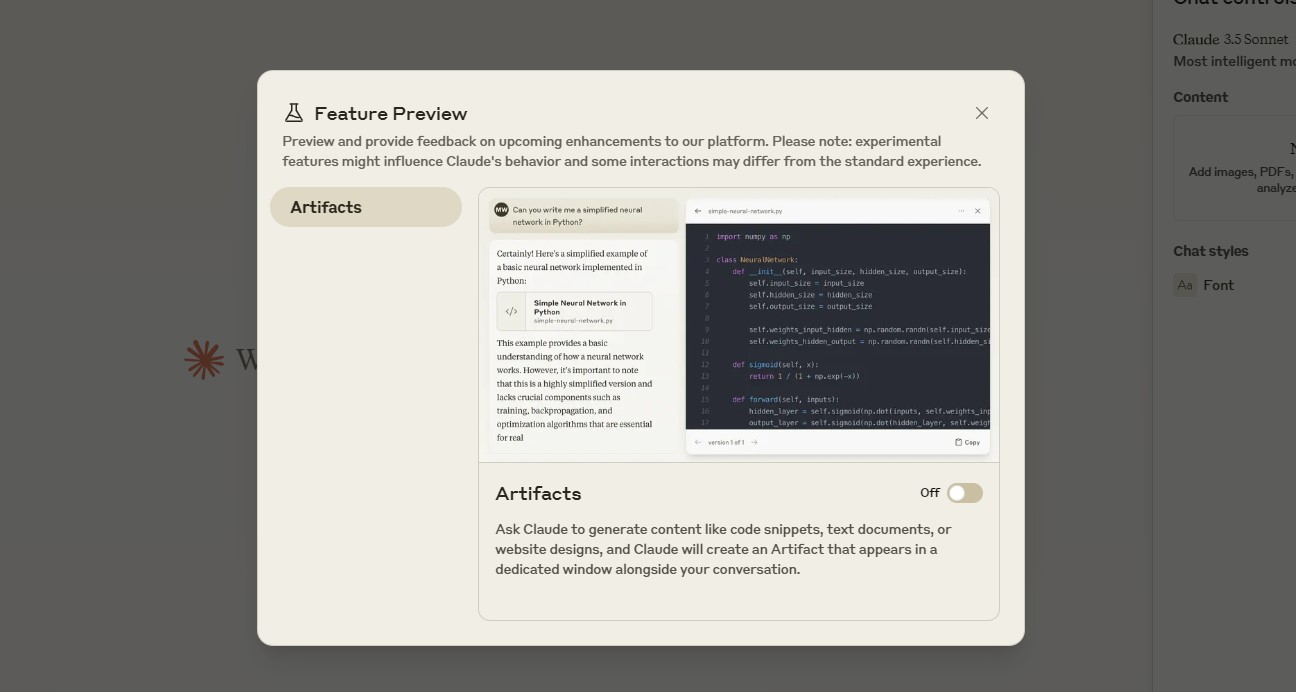Click the code brackets icon on artifact card
Viewport: 1296px width, 692px height.
(511, 311)
